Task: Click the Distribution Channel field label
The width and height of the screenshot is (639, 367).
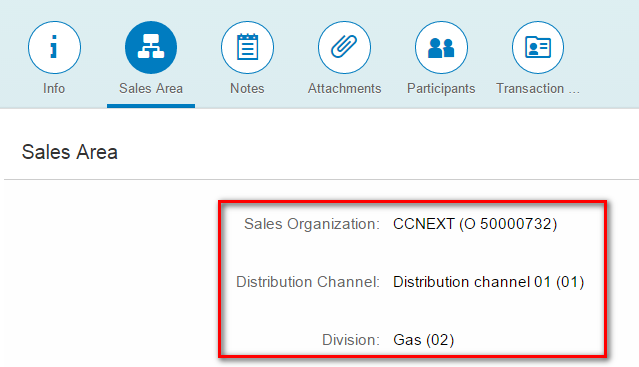Action: [x=308, y=282]
